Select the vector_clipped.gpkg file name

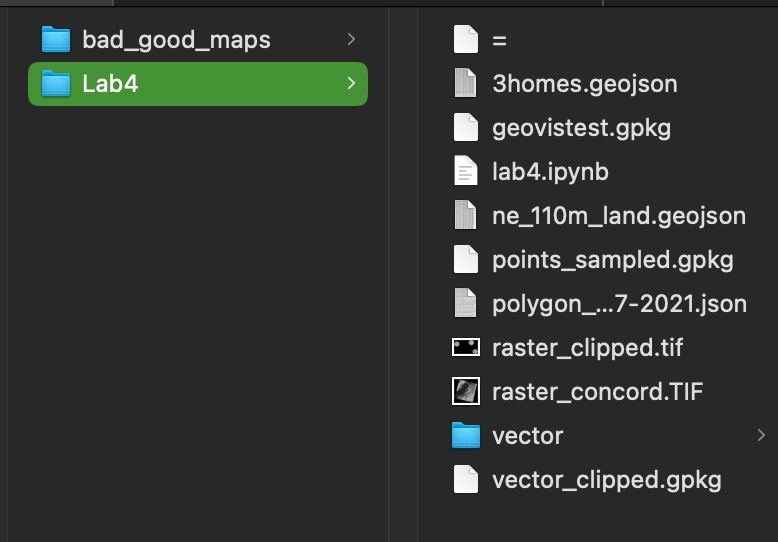tap(606, 480)
